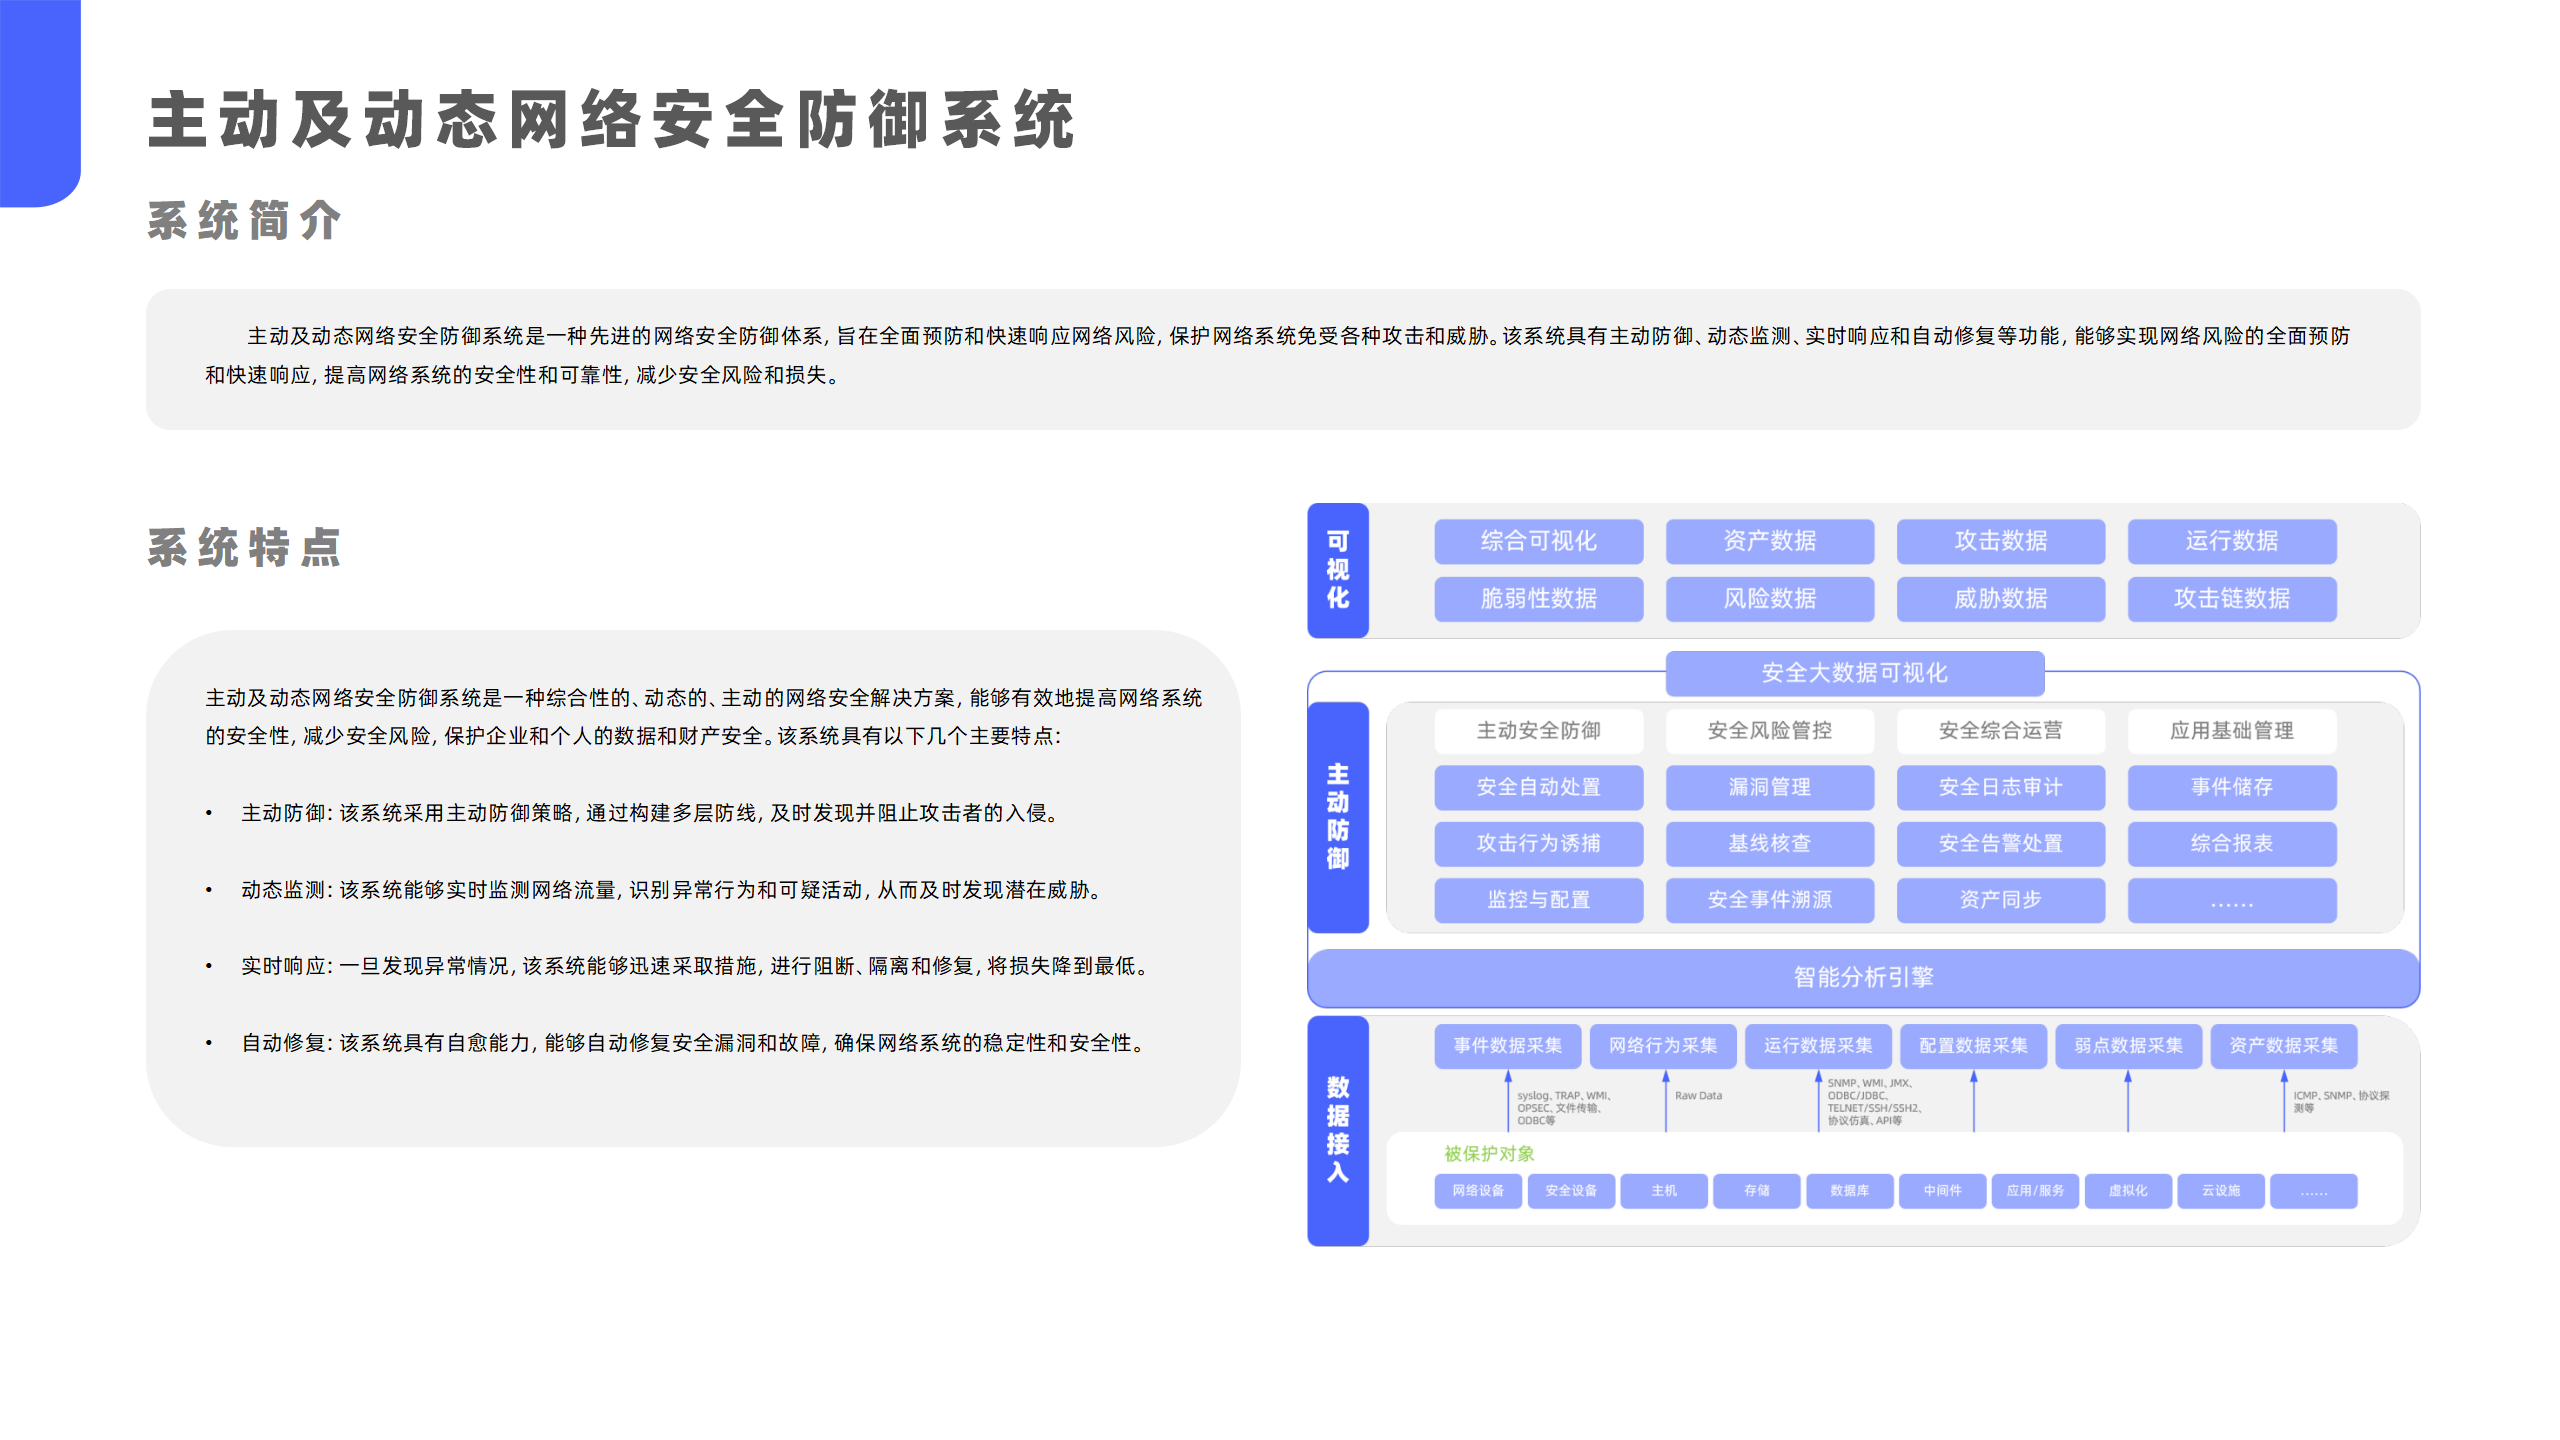Click the 攻击链数据 box

[2232, 599]
